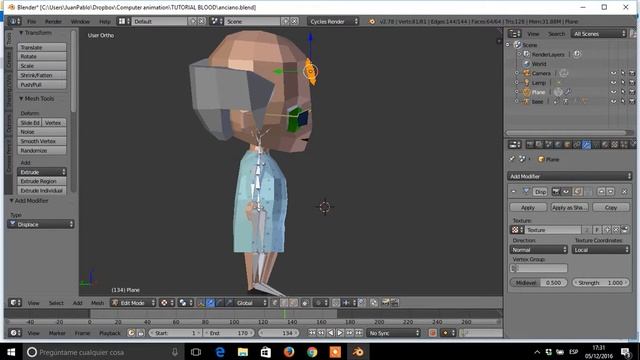This screenshot has height=360, width=640.
Task: Open the Cycles Render engine dropdown
Action: pos(333,21)
